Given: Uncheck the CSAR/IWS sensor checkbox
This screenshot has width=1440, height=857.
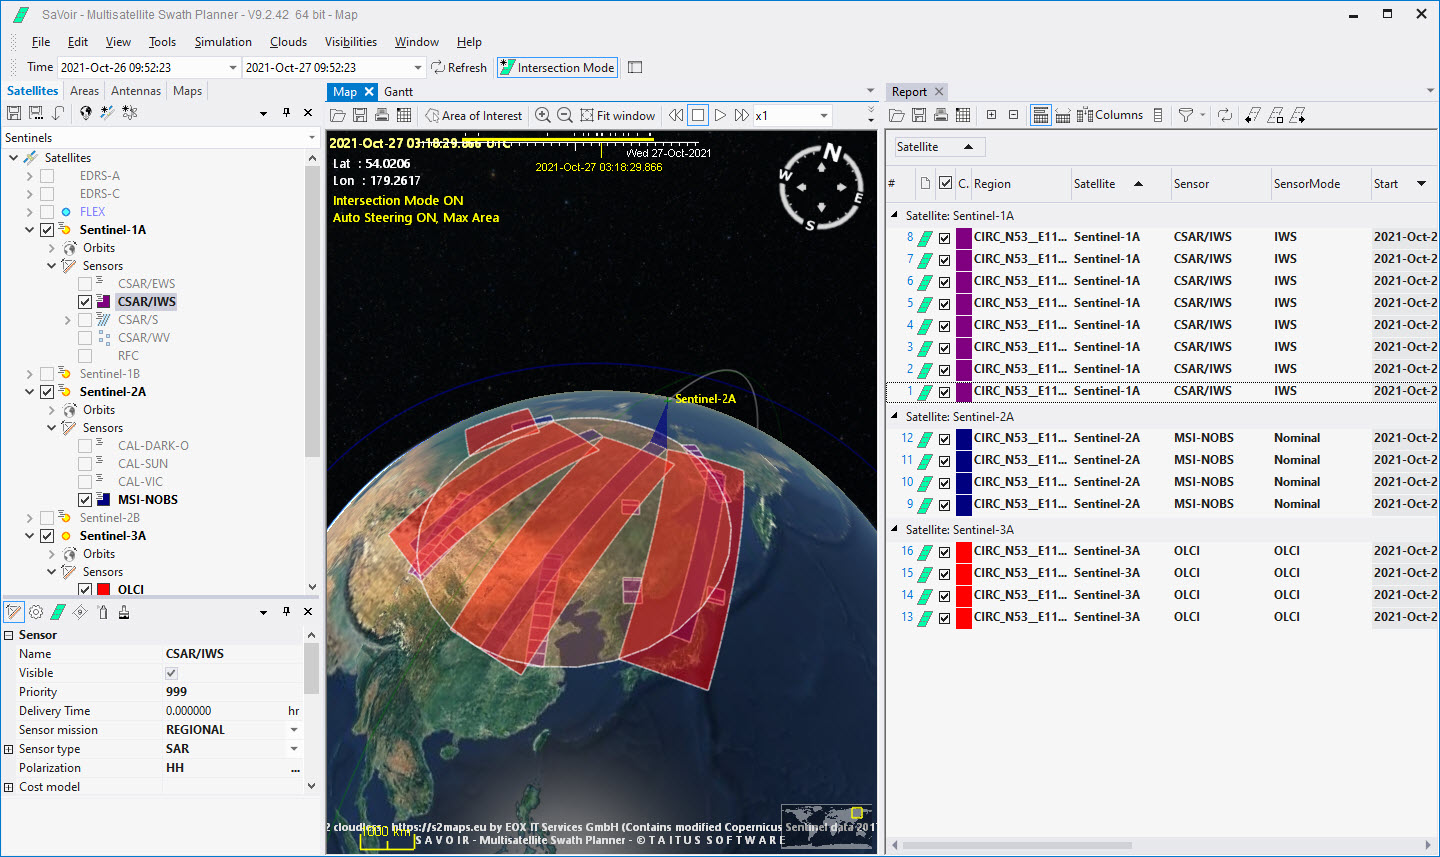Looking at the screenshot, I should [85, 302].
